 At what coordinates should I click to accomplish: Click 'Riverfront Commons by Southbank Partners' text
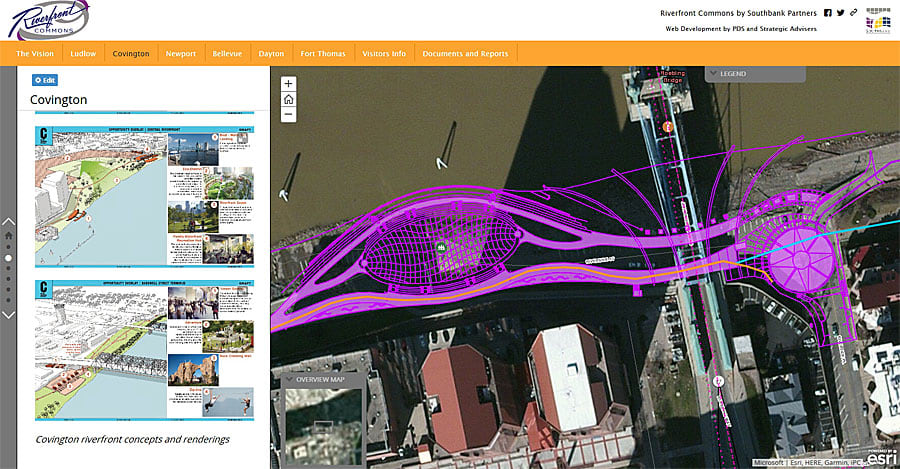[x=738, y=13]
